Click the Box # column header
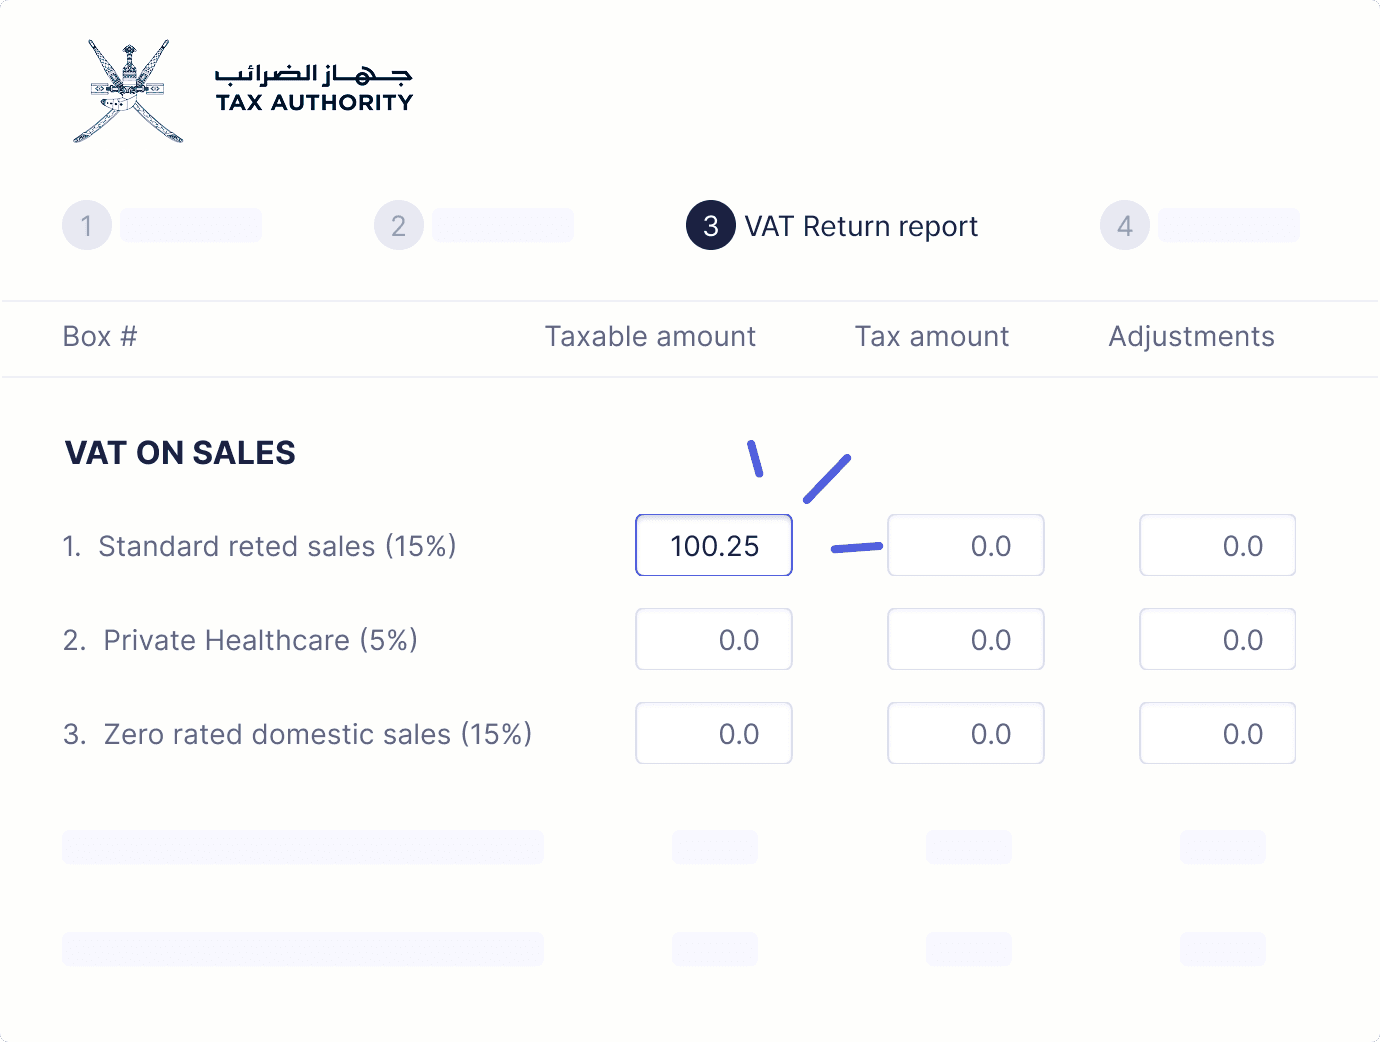 [100, 337]
